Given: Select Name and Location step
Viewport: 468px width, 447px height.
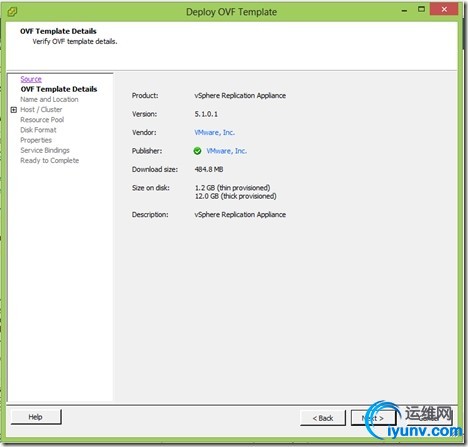Looking at the screenshot, I should [49, 99].
